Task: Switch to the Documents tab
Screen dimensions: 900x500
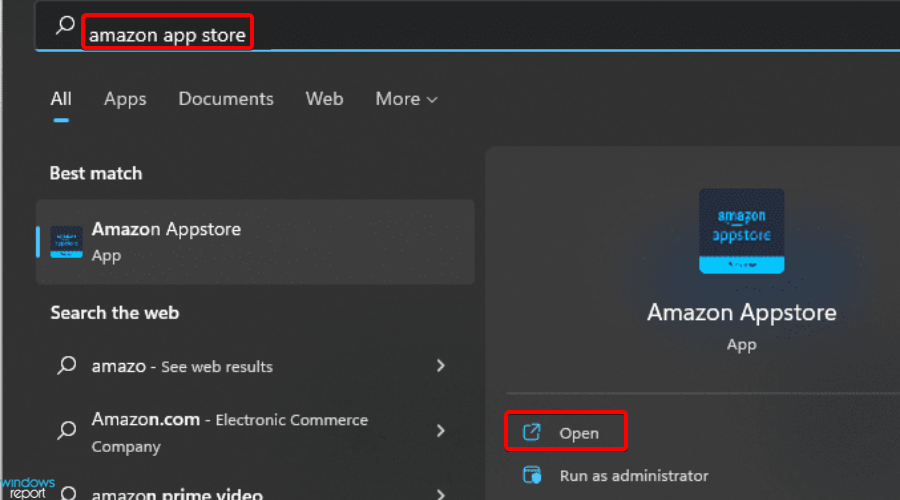Action: [226, 99]
